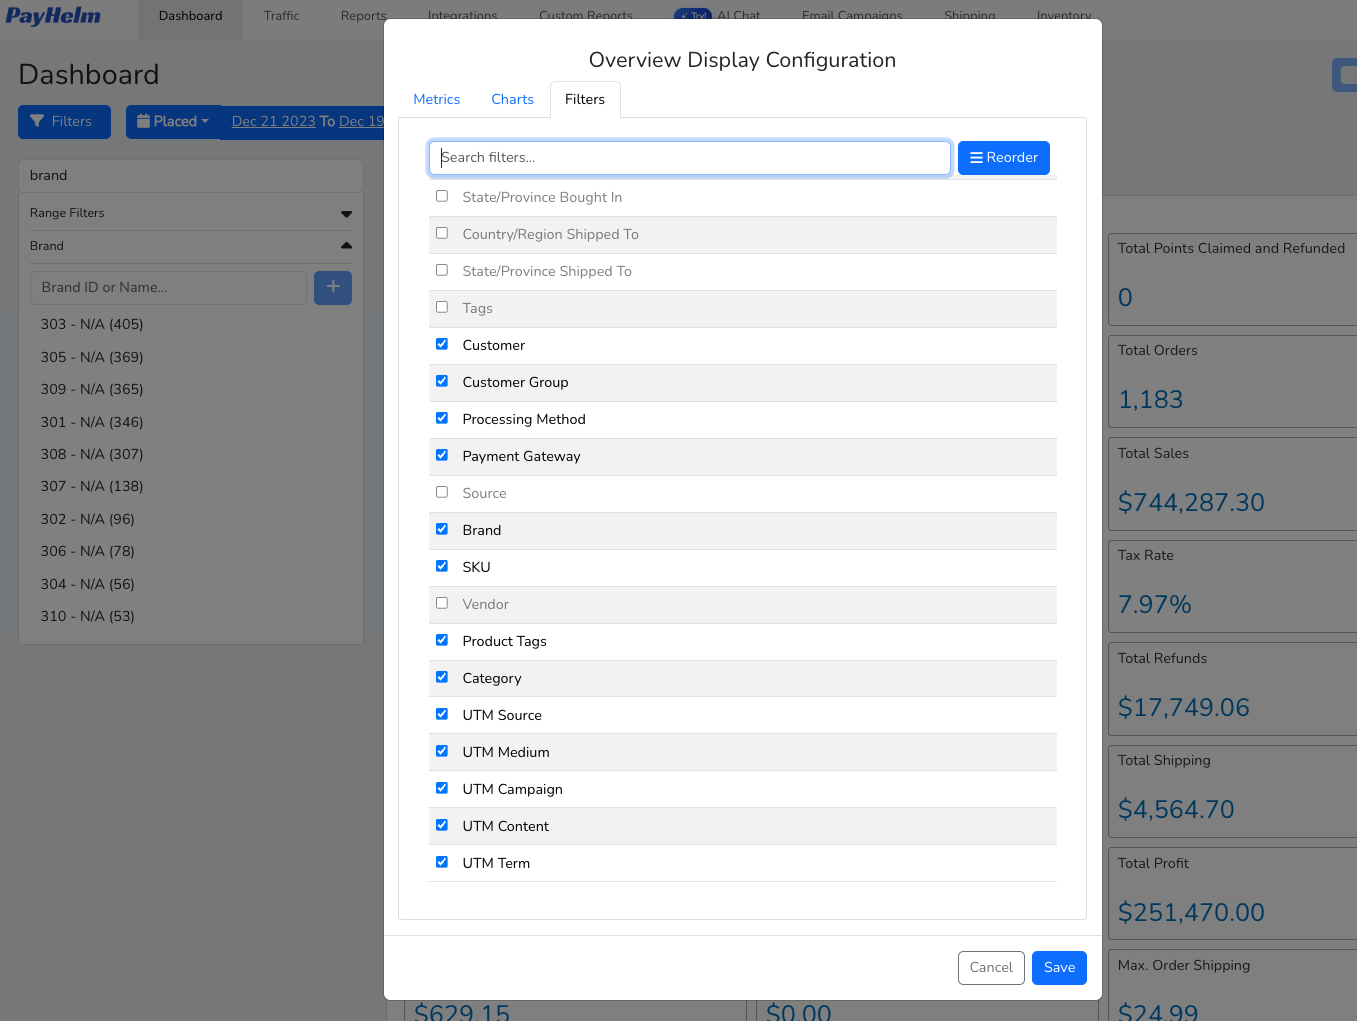Uncheck the SKU filter checkbox
The image size is (1357, 1021).
(442, 566)
